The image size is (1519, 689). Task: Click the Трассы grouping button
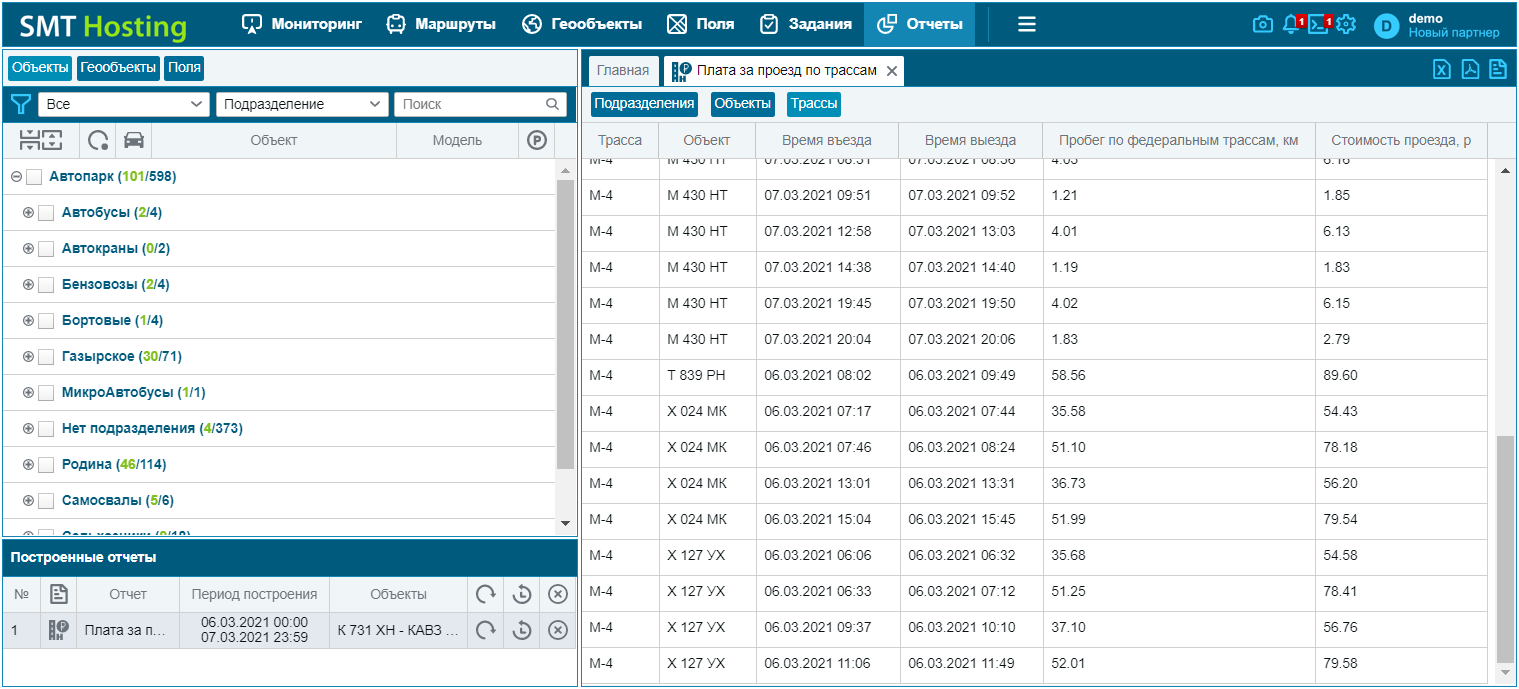[814, 104]
